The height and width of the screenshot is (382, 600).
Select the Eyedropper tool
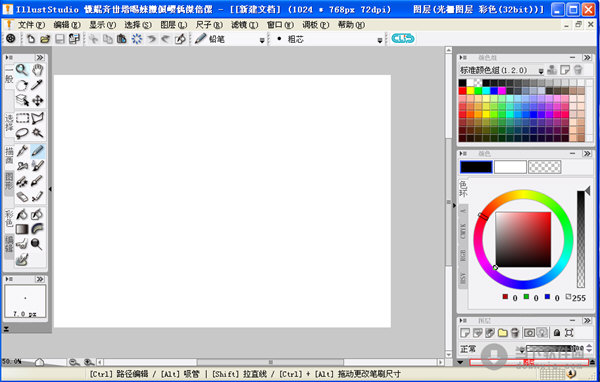[x=38, y=85]
